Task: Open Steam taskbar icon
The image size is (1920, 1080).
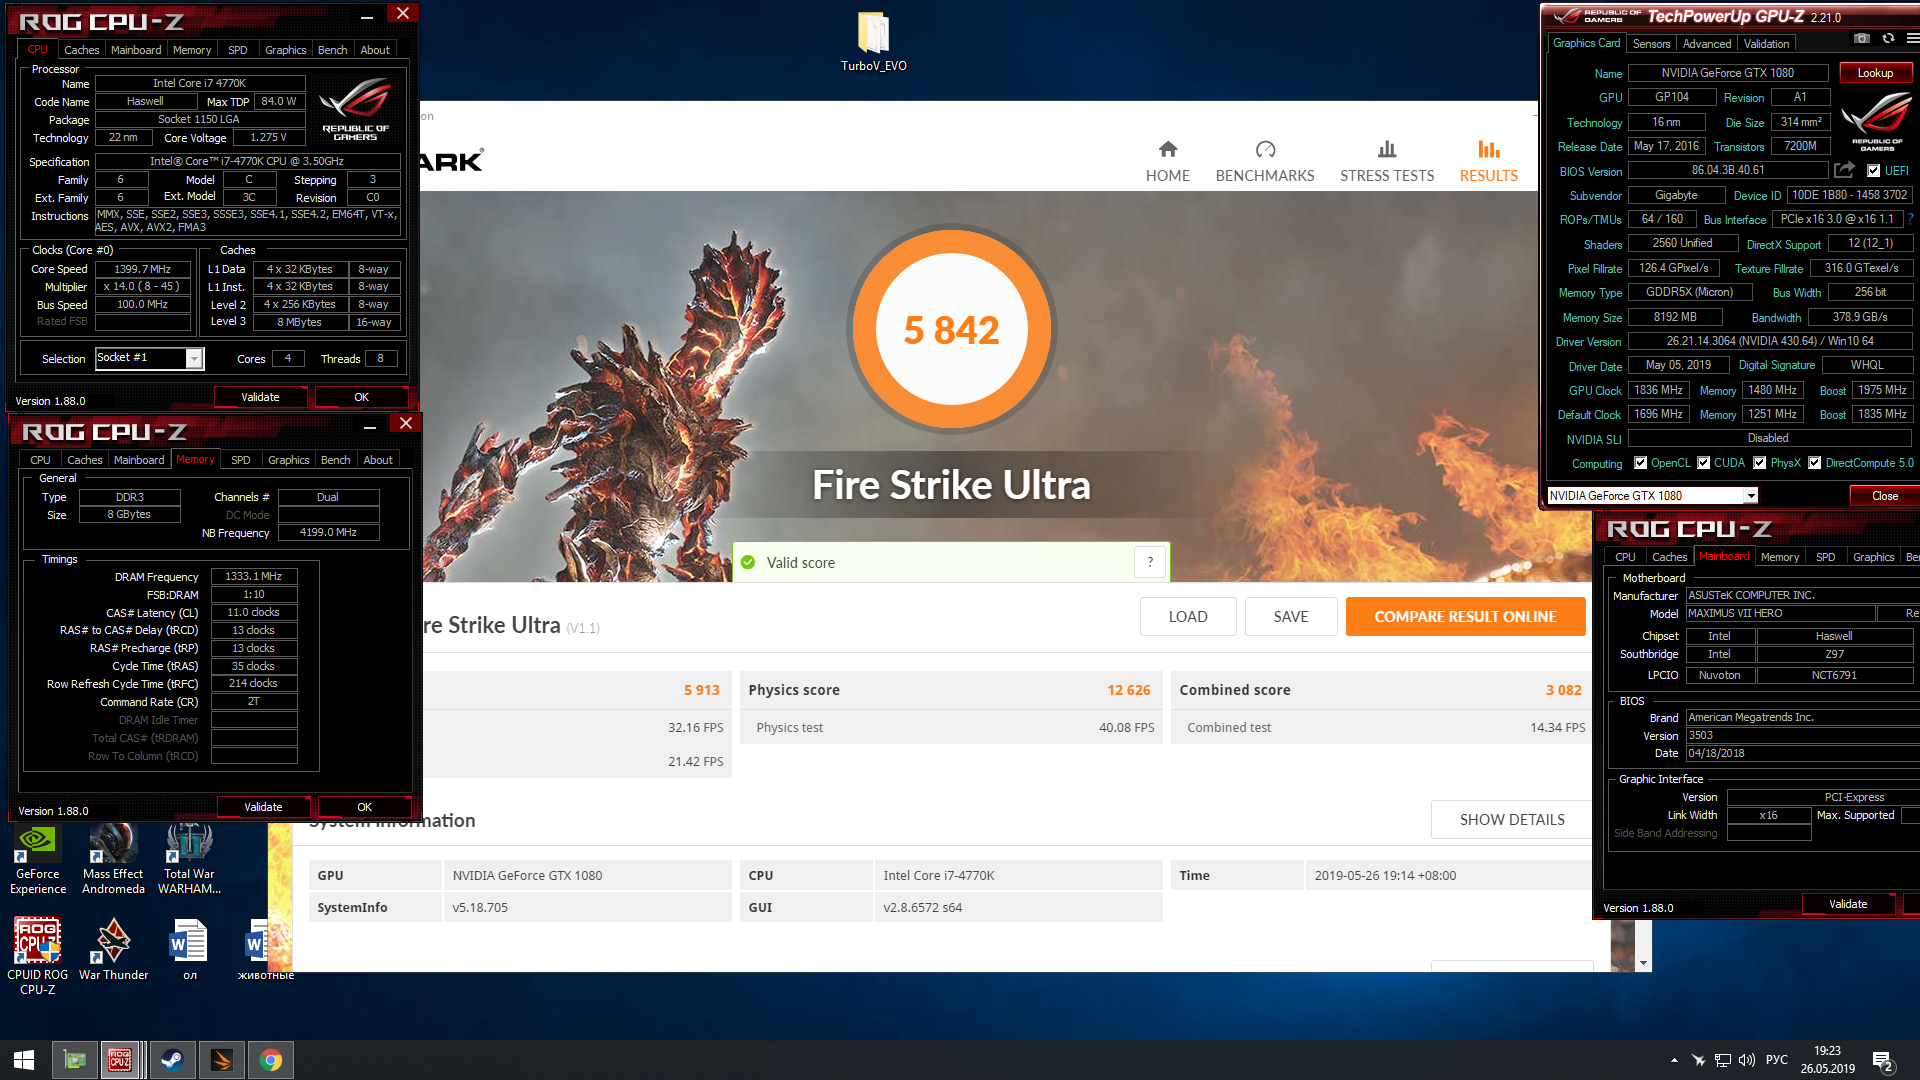Action: click(172, 1060)
